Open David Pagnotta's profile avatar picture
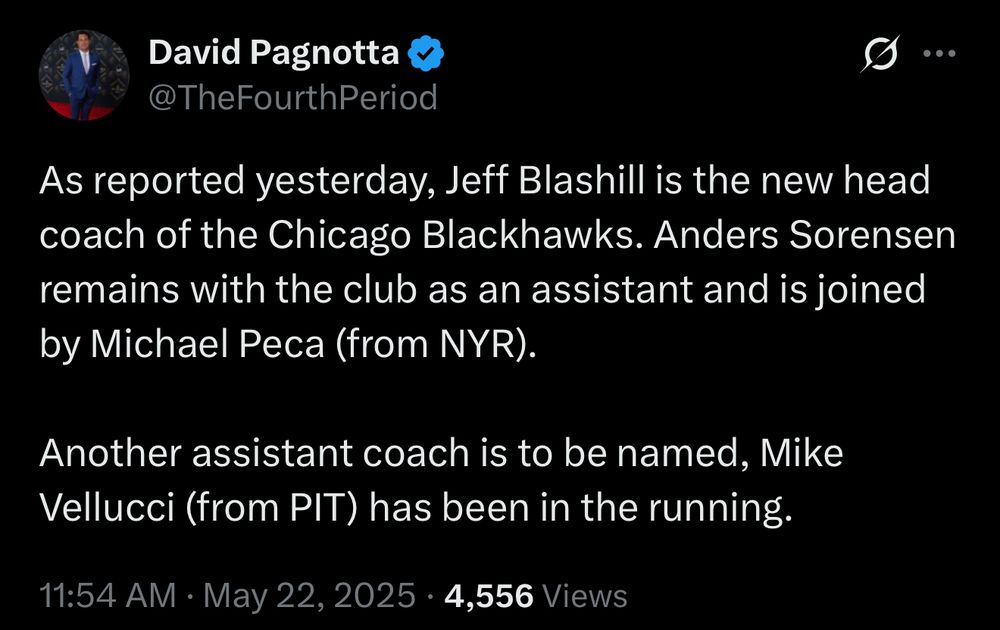 84,75
